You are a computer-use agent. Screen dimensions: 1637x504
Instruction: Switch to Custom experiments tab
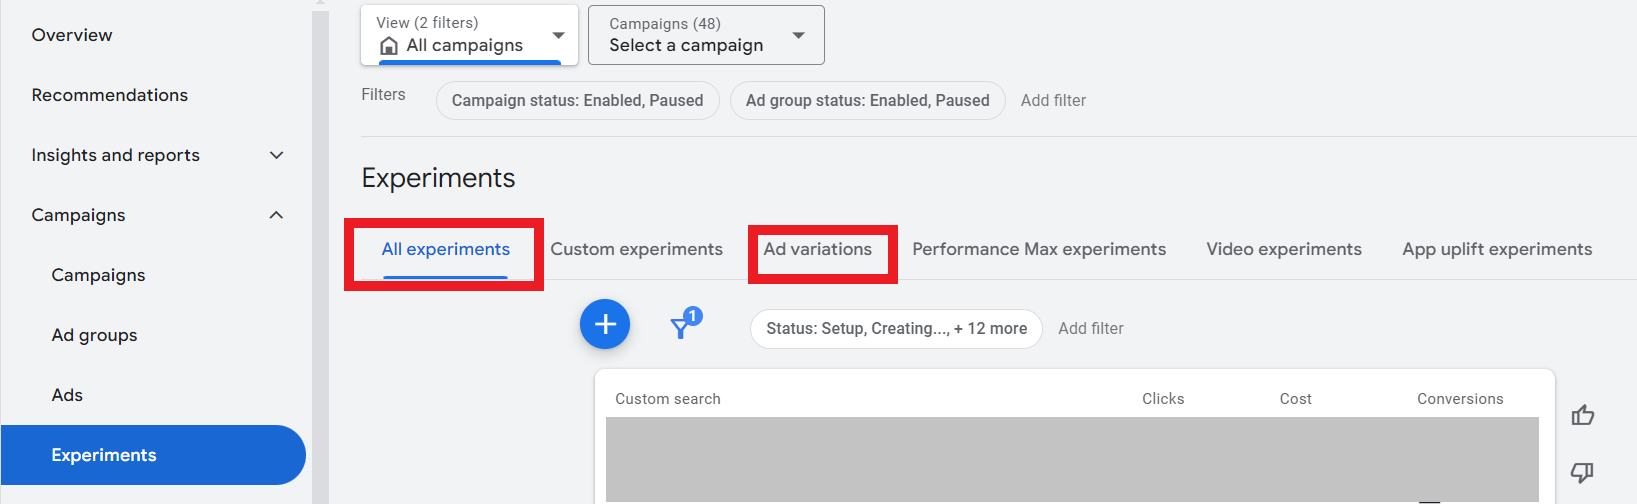(636, 250)
